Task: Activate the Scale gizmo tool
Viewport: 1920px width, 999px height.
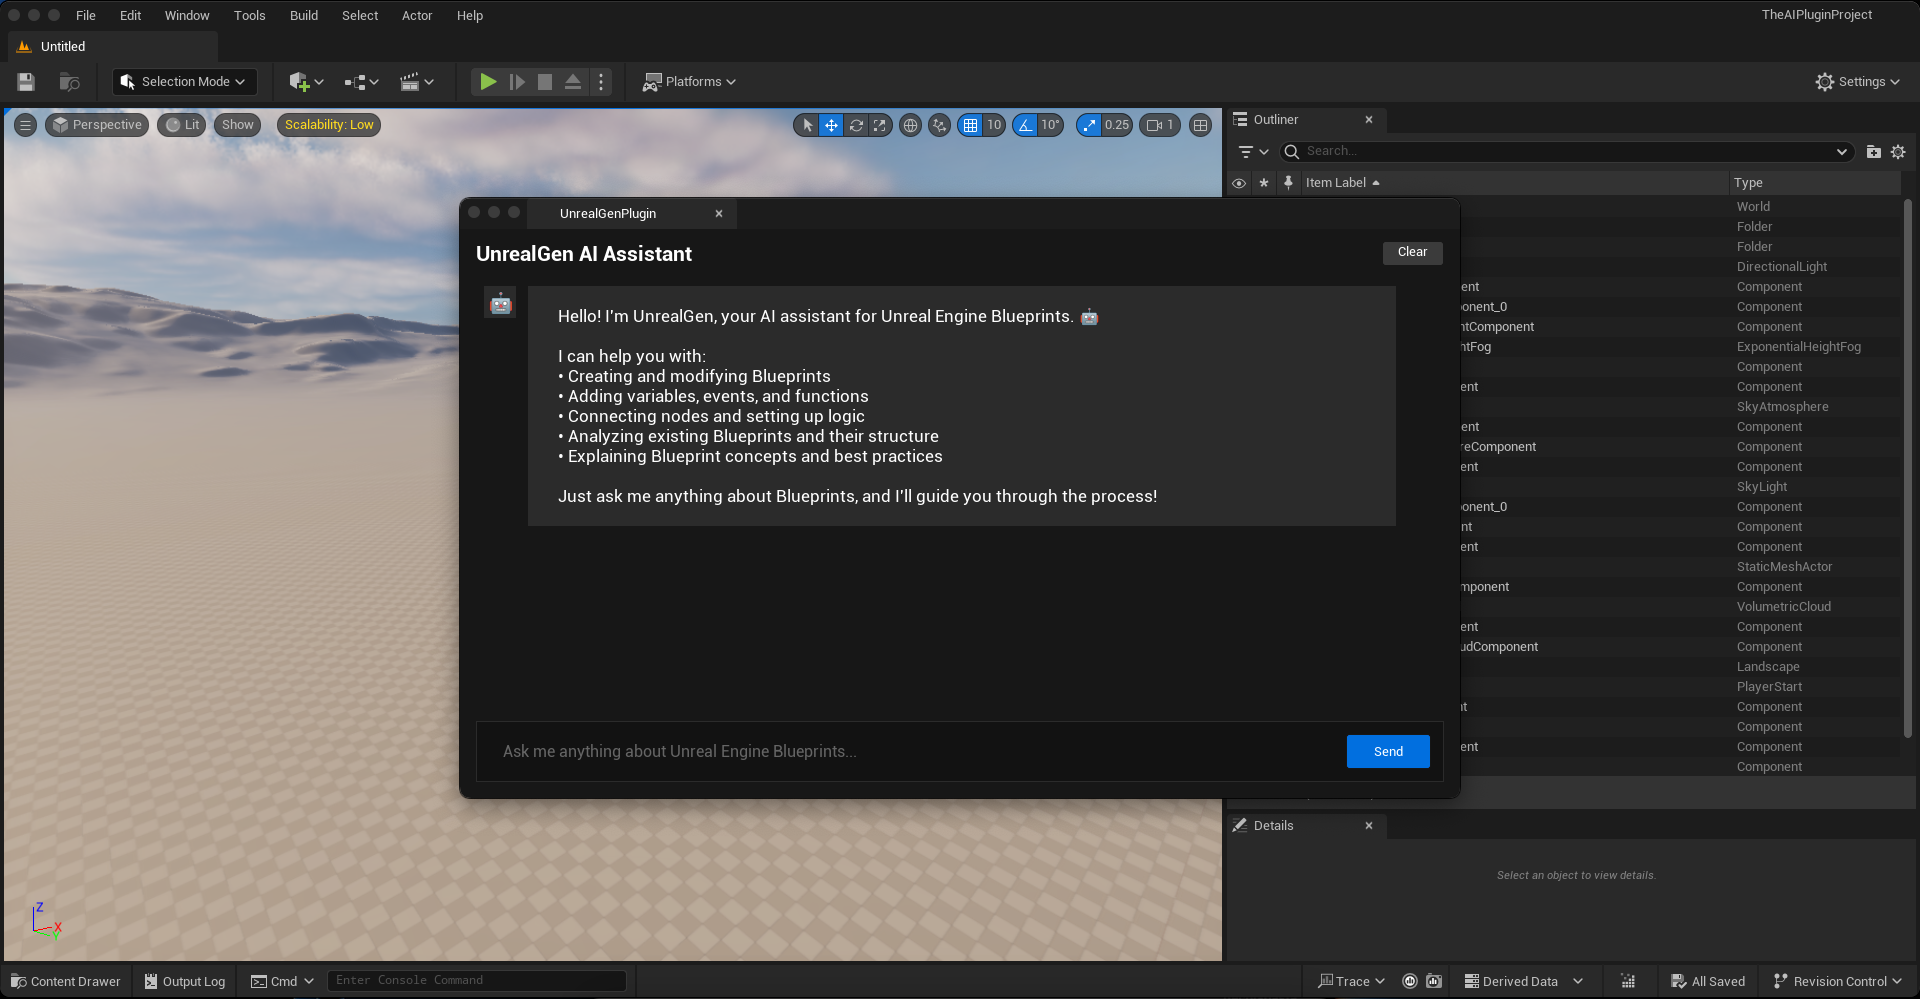Action: pyautogui.click(x=880, y=125)
